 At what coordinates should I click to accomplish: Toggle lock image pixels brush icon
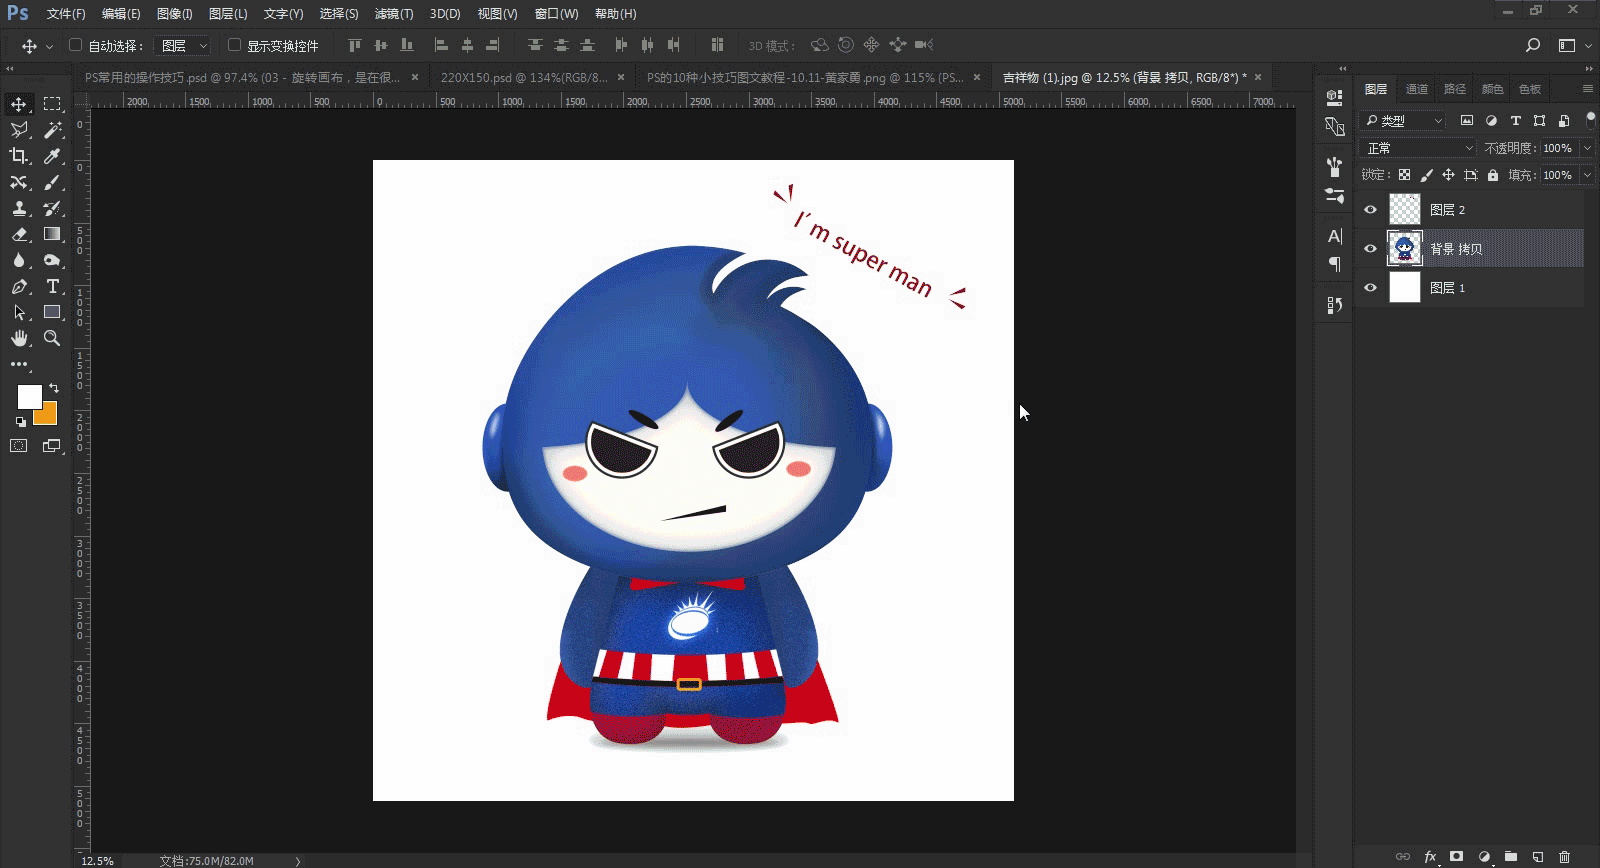point(1426,175)
